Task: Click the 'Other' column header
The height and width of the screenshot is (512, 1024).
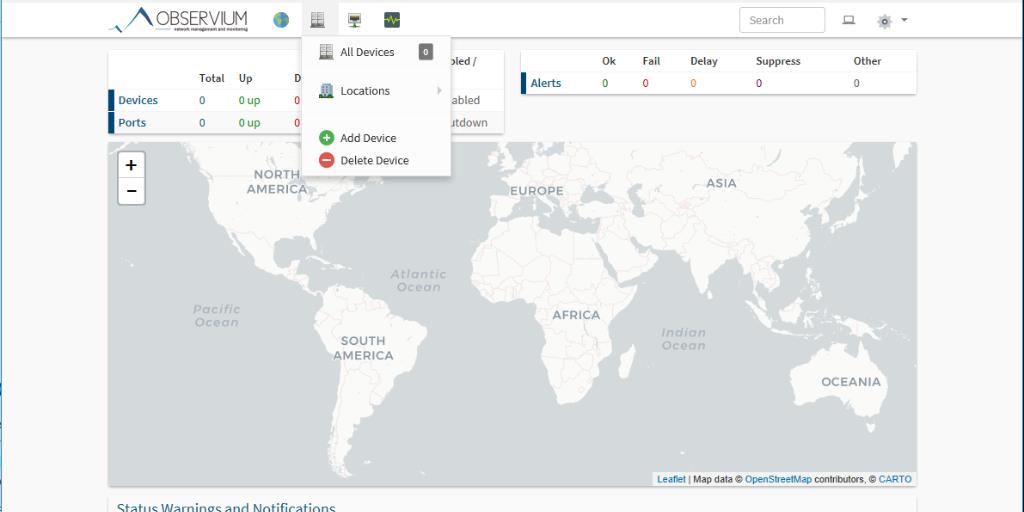Action: [x=867, y=61]
